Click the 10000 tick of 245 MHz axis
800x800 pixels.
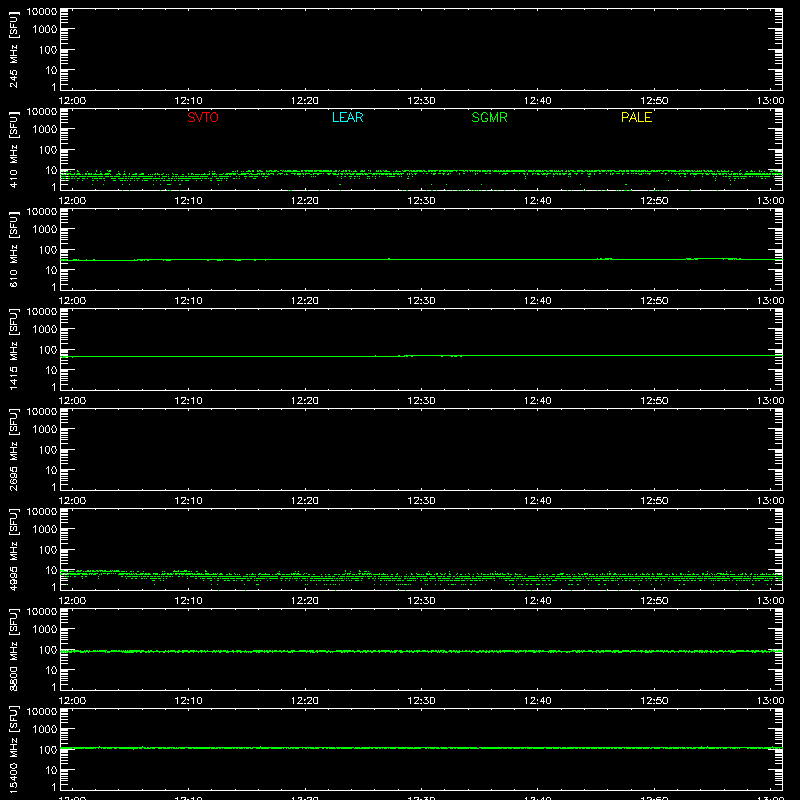coord(42,11)
